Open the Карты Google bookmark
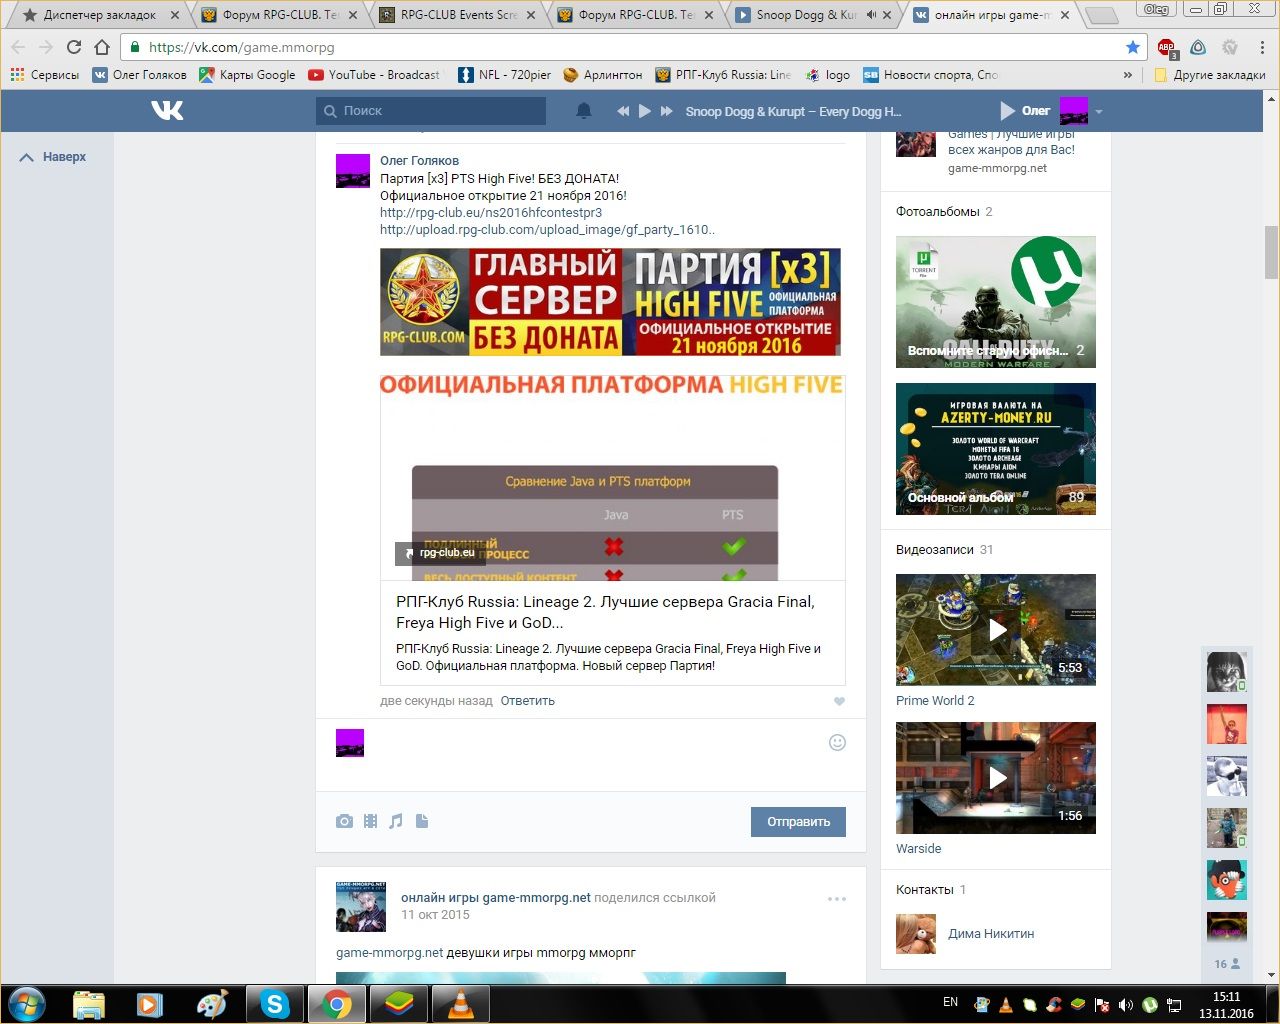The height and width of the screenshot is (1024, 1280). (247, 75)
